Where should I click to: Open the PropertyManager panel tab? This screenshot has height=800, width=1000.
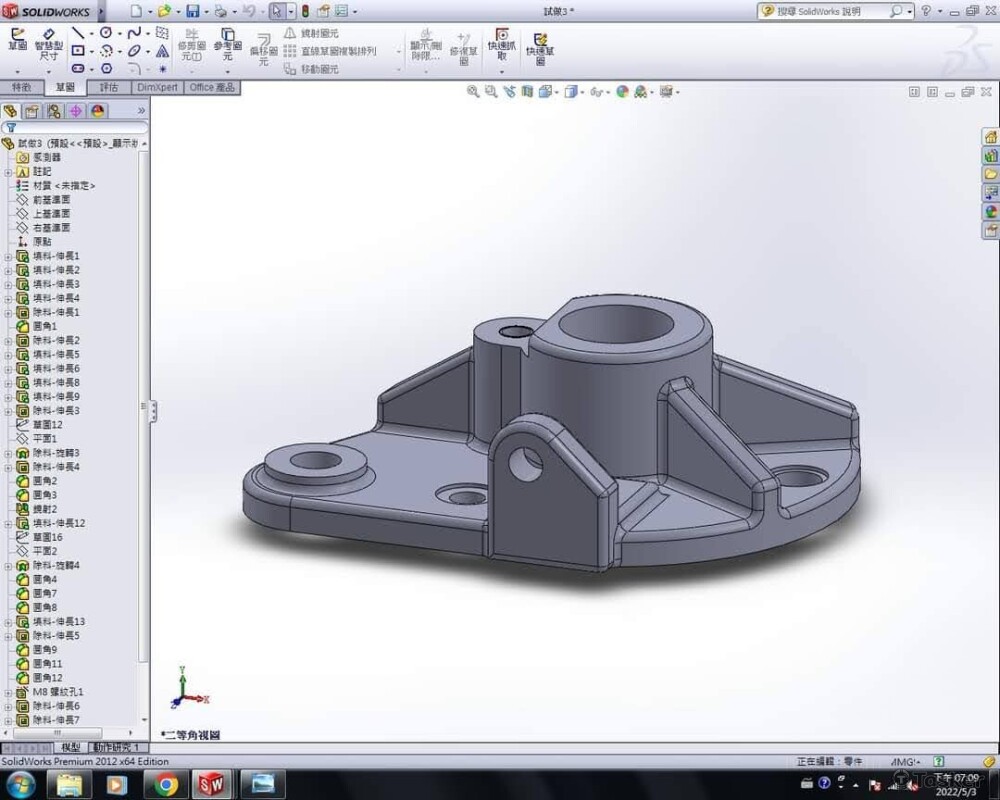[x=32, y=111]
